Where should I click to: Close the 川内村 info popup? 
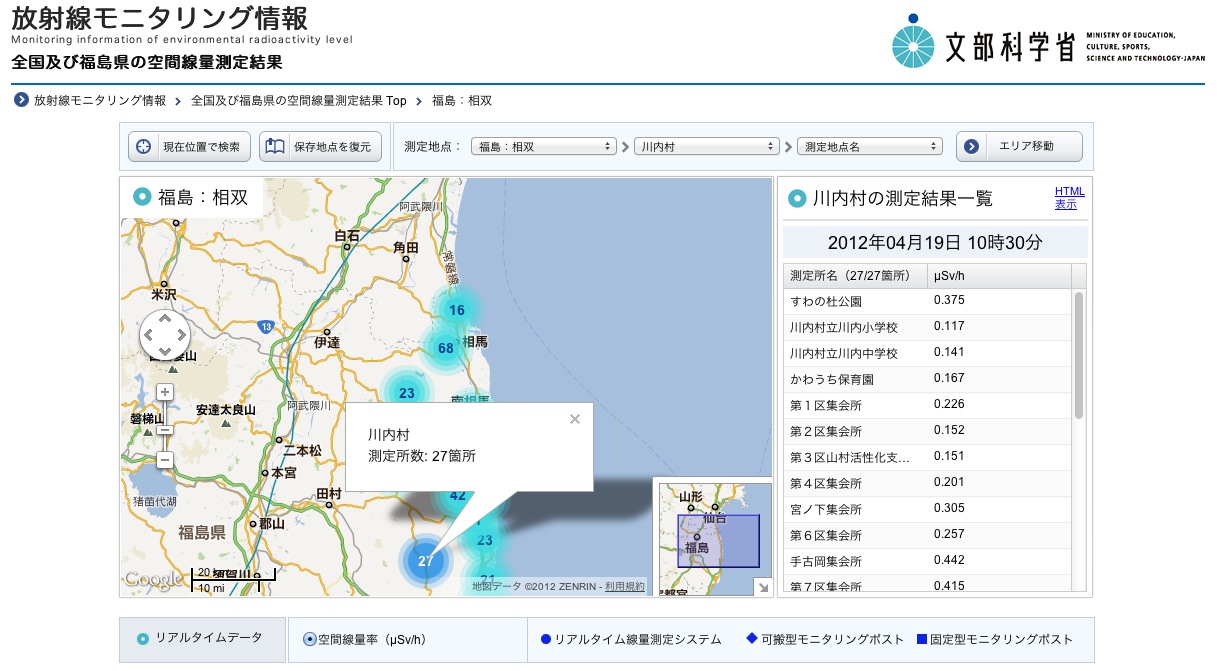(x=574, y=419)
